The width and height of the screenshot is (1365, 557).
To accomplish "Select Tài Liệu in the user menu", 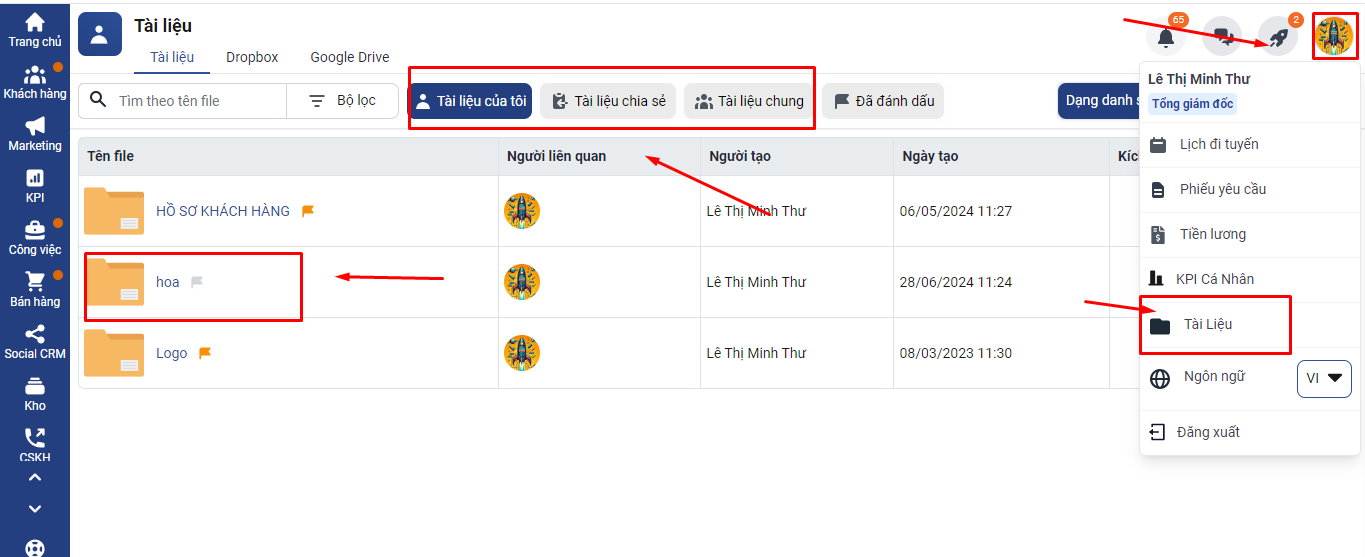I will pyautogui.click(x=1208, y=324).
